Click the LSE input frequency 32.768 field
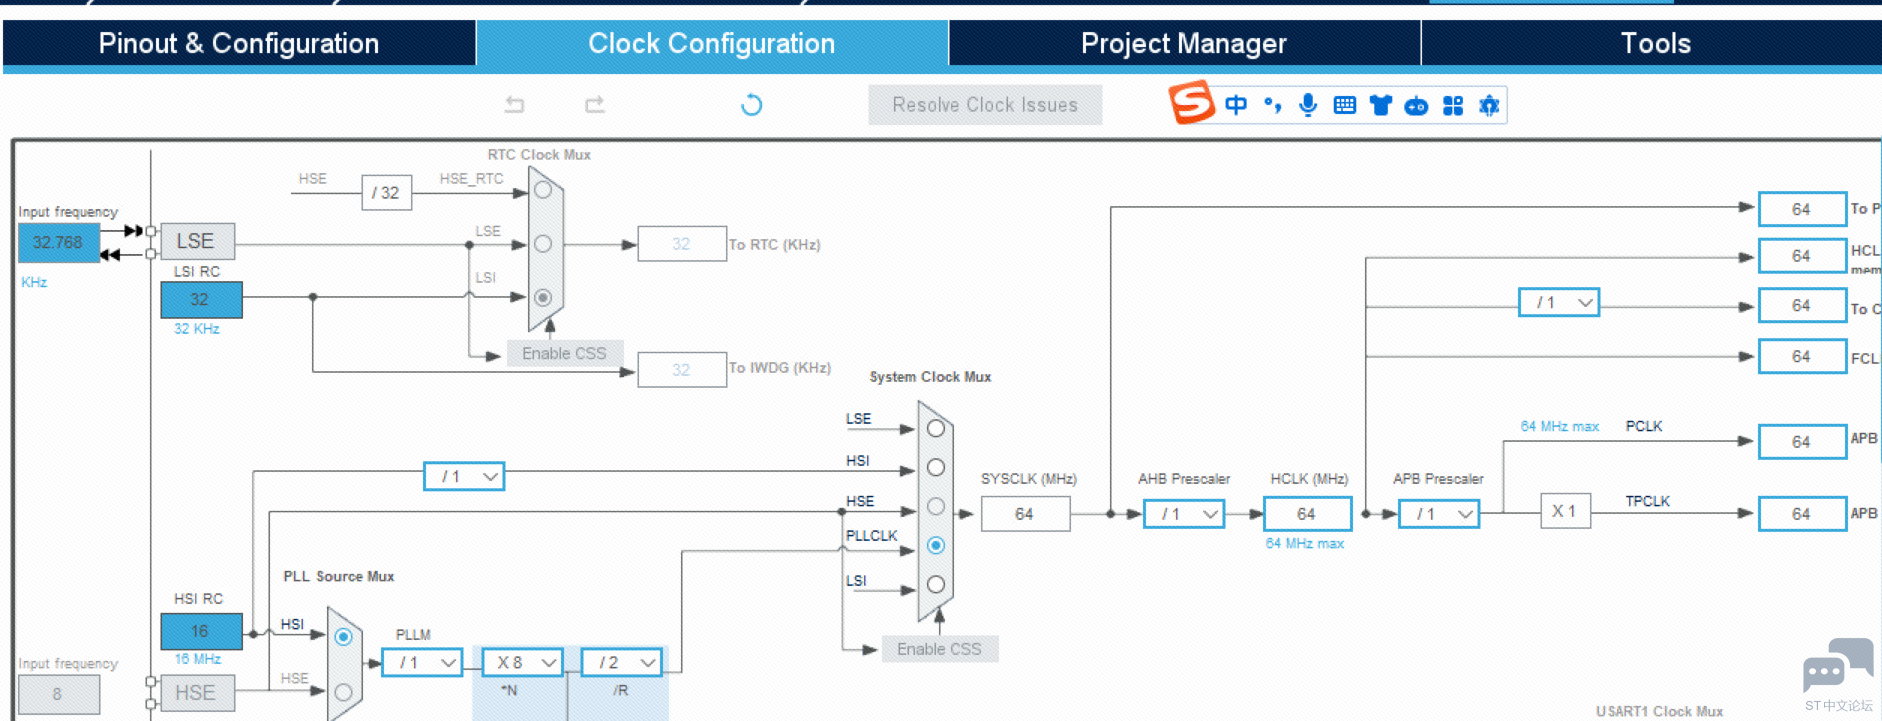The image size is (1882, 721). point(58,242)
